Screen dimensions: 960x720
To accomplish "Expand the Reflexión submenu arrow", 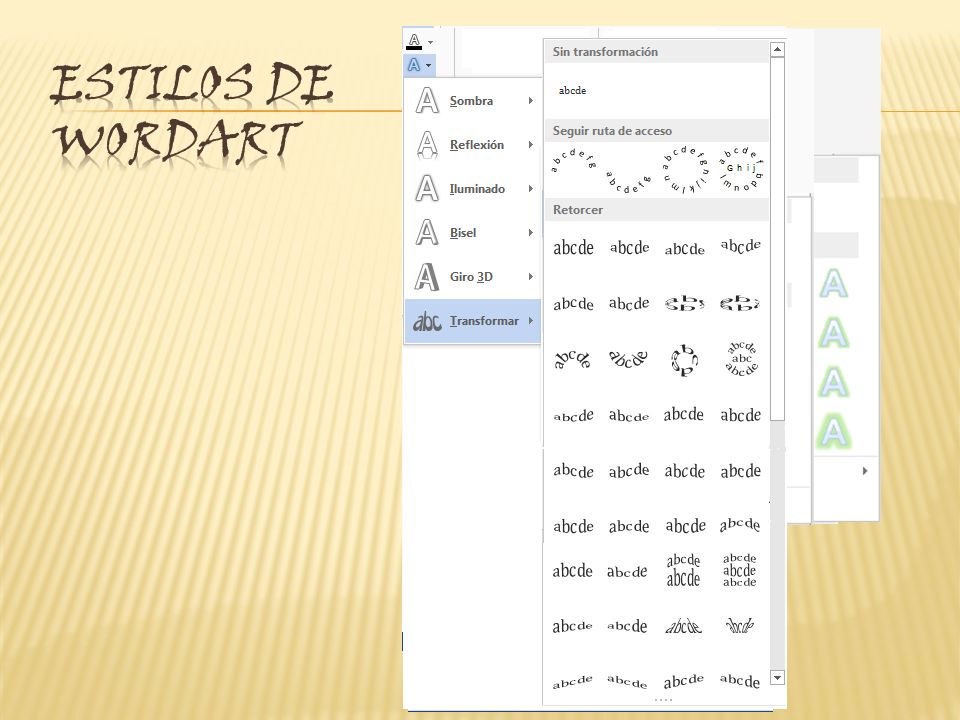I will coord(531,144).
